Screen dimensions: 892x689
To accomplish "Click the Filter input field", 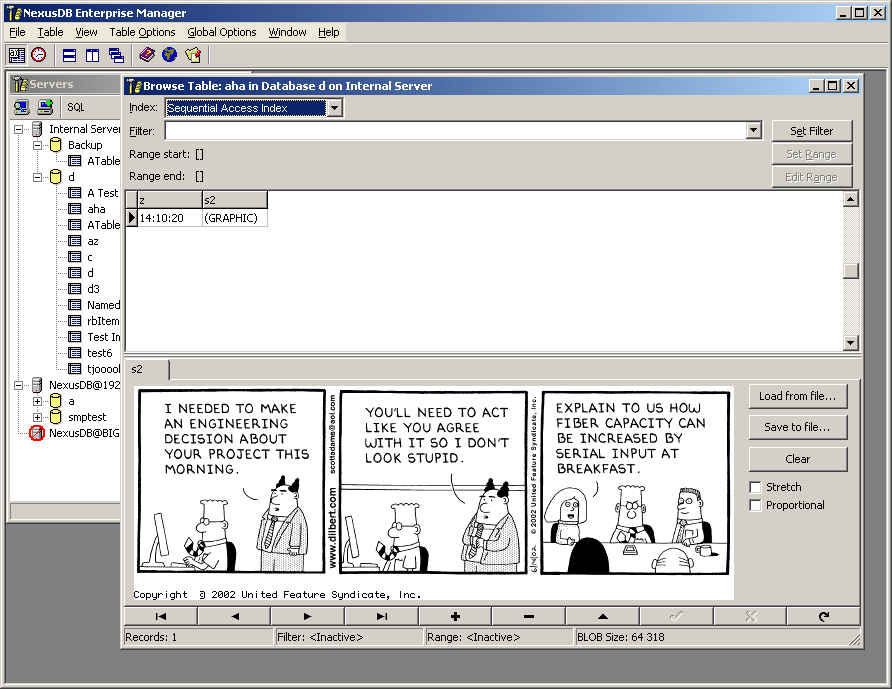I will point(455,130).
